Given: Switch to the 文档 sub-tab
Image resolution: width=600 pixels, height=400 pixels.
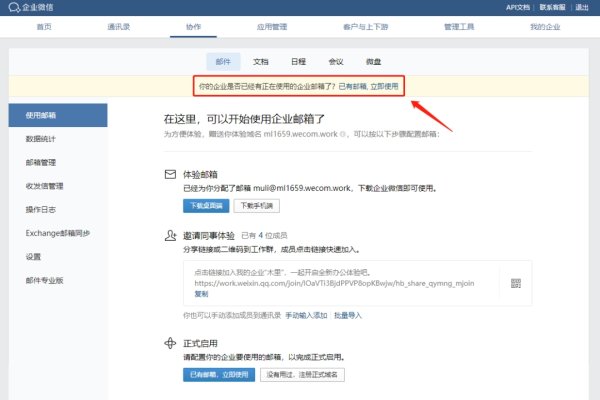Looking at the screenshot, I should click(261, 62).
